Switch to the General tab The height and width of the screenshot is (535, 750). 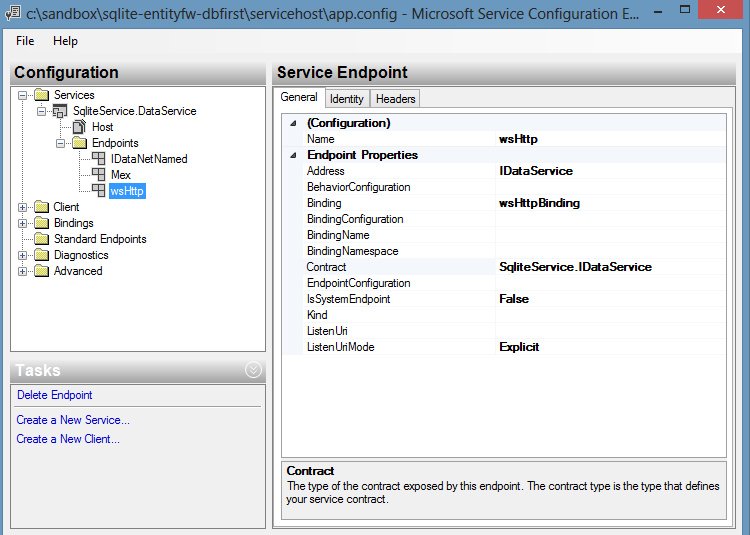299,97
